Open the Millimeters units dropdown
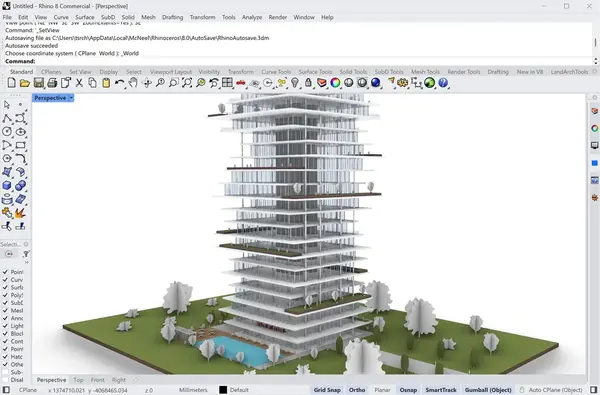Screen dimensions: 600x395 coord(193,390)
